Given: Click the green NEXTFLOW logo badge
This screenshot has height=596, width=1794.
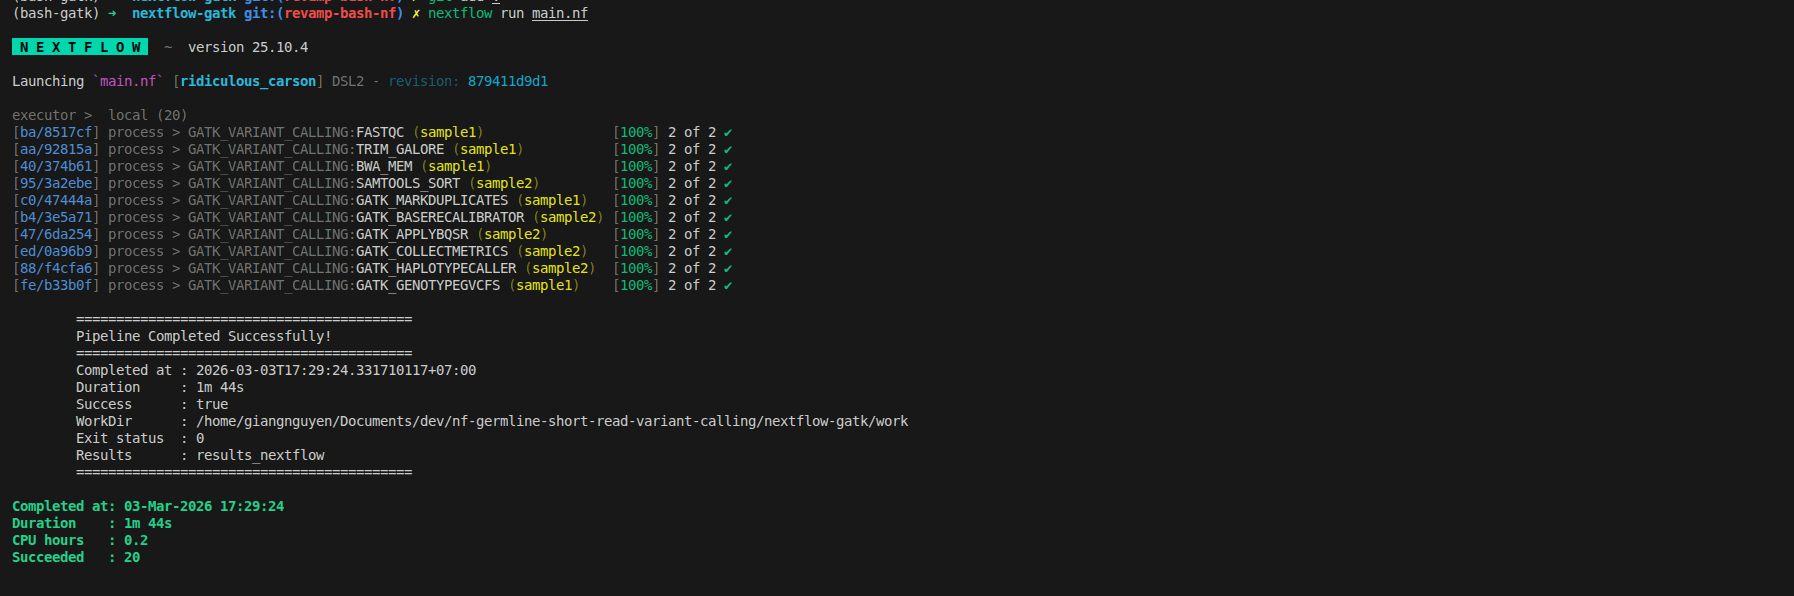Looking at the screenshot, I should click(x=80, y=47).
